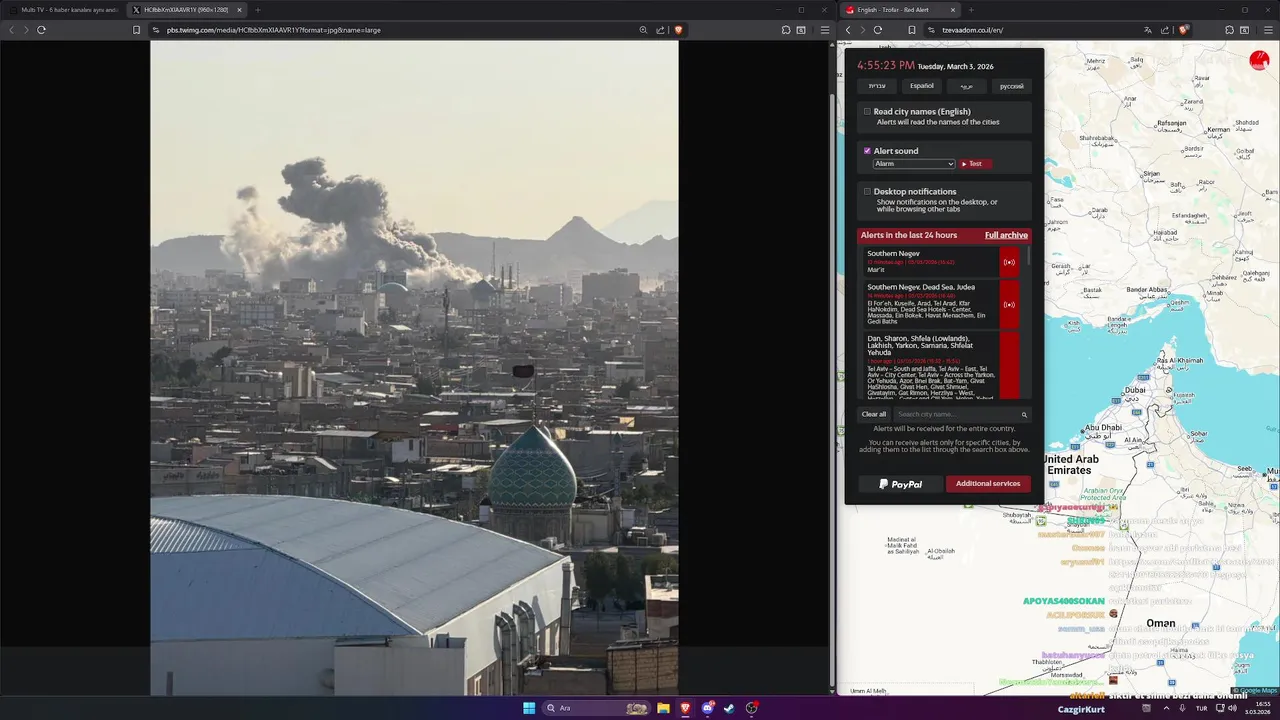Open Brave browser from taskbar
The height and width of the screenshot is (720, 1280).
pos(686,708)
